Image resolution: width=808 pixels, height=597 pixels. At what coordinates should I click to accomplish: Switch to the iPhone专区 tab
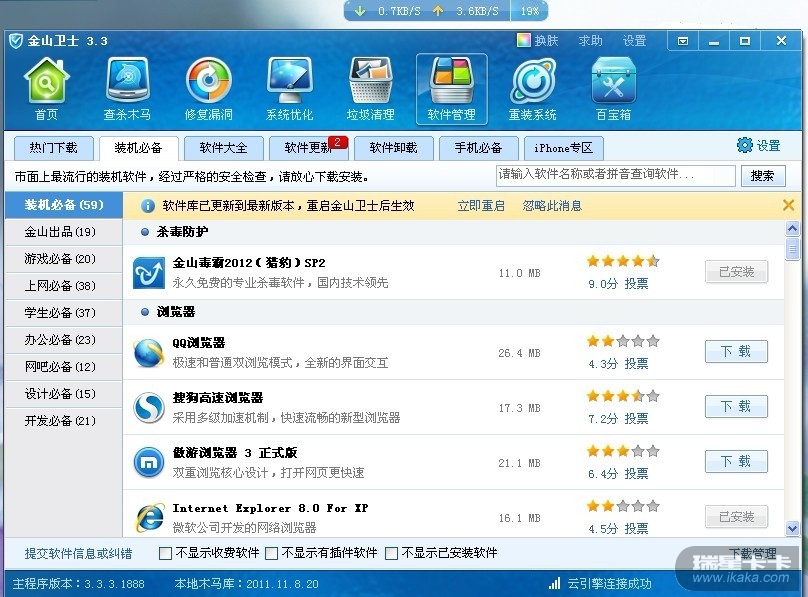click(x=563, y=148)
